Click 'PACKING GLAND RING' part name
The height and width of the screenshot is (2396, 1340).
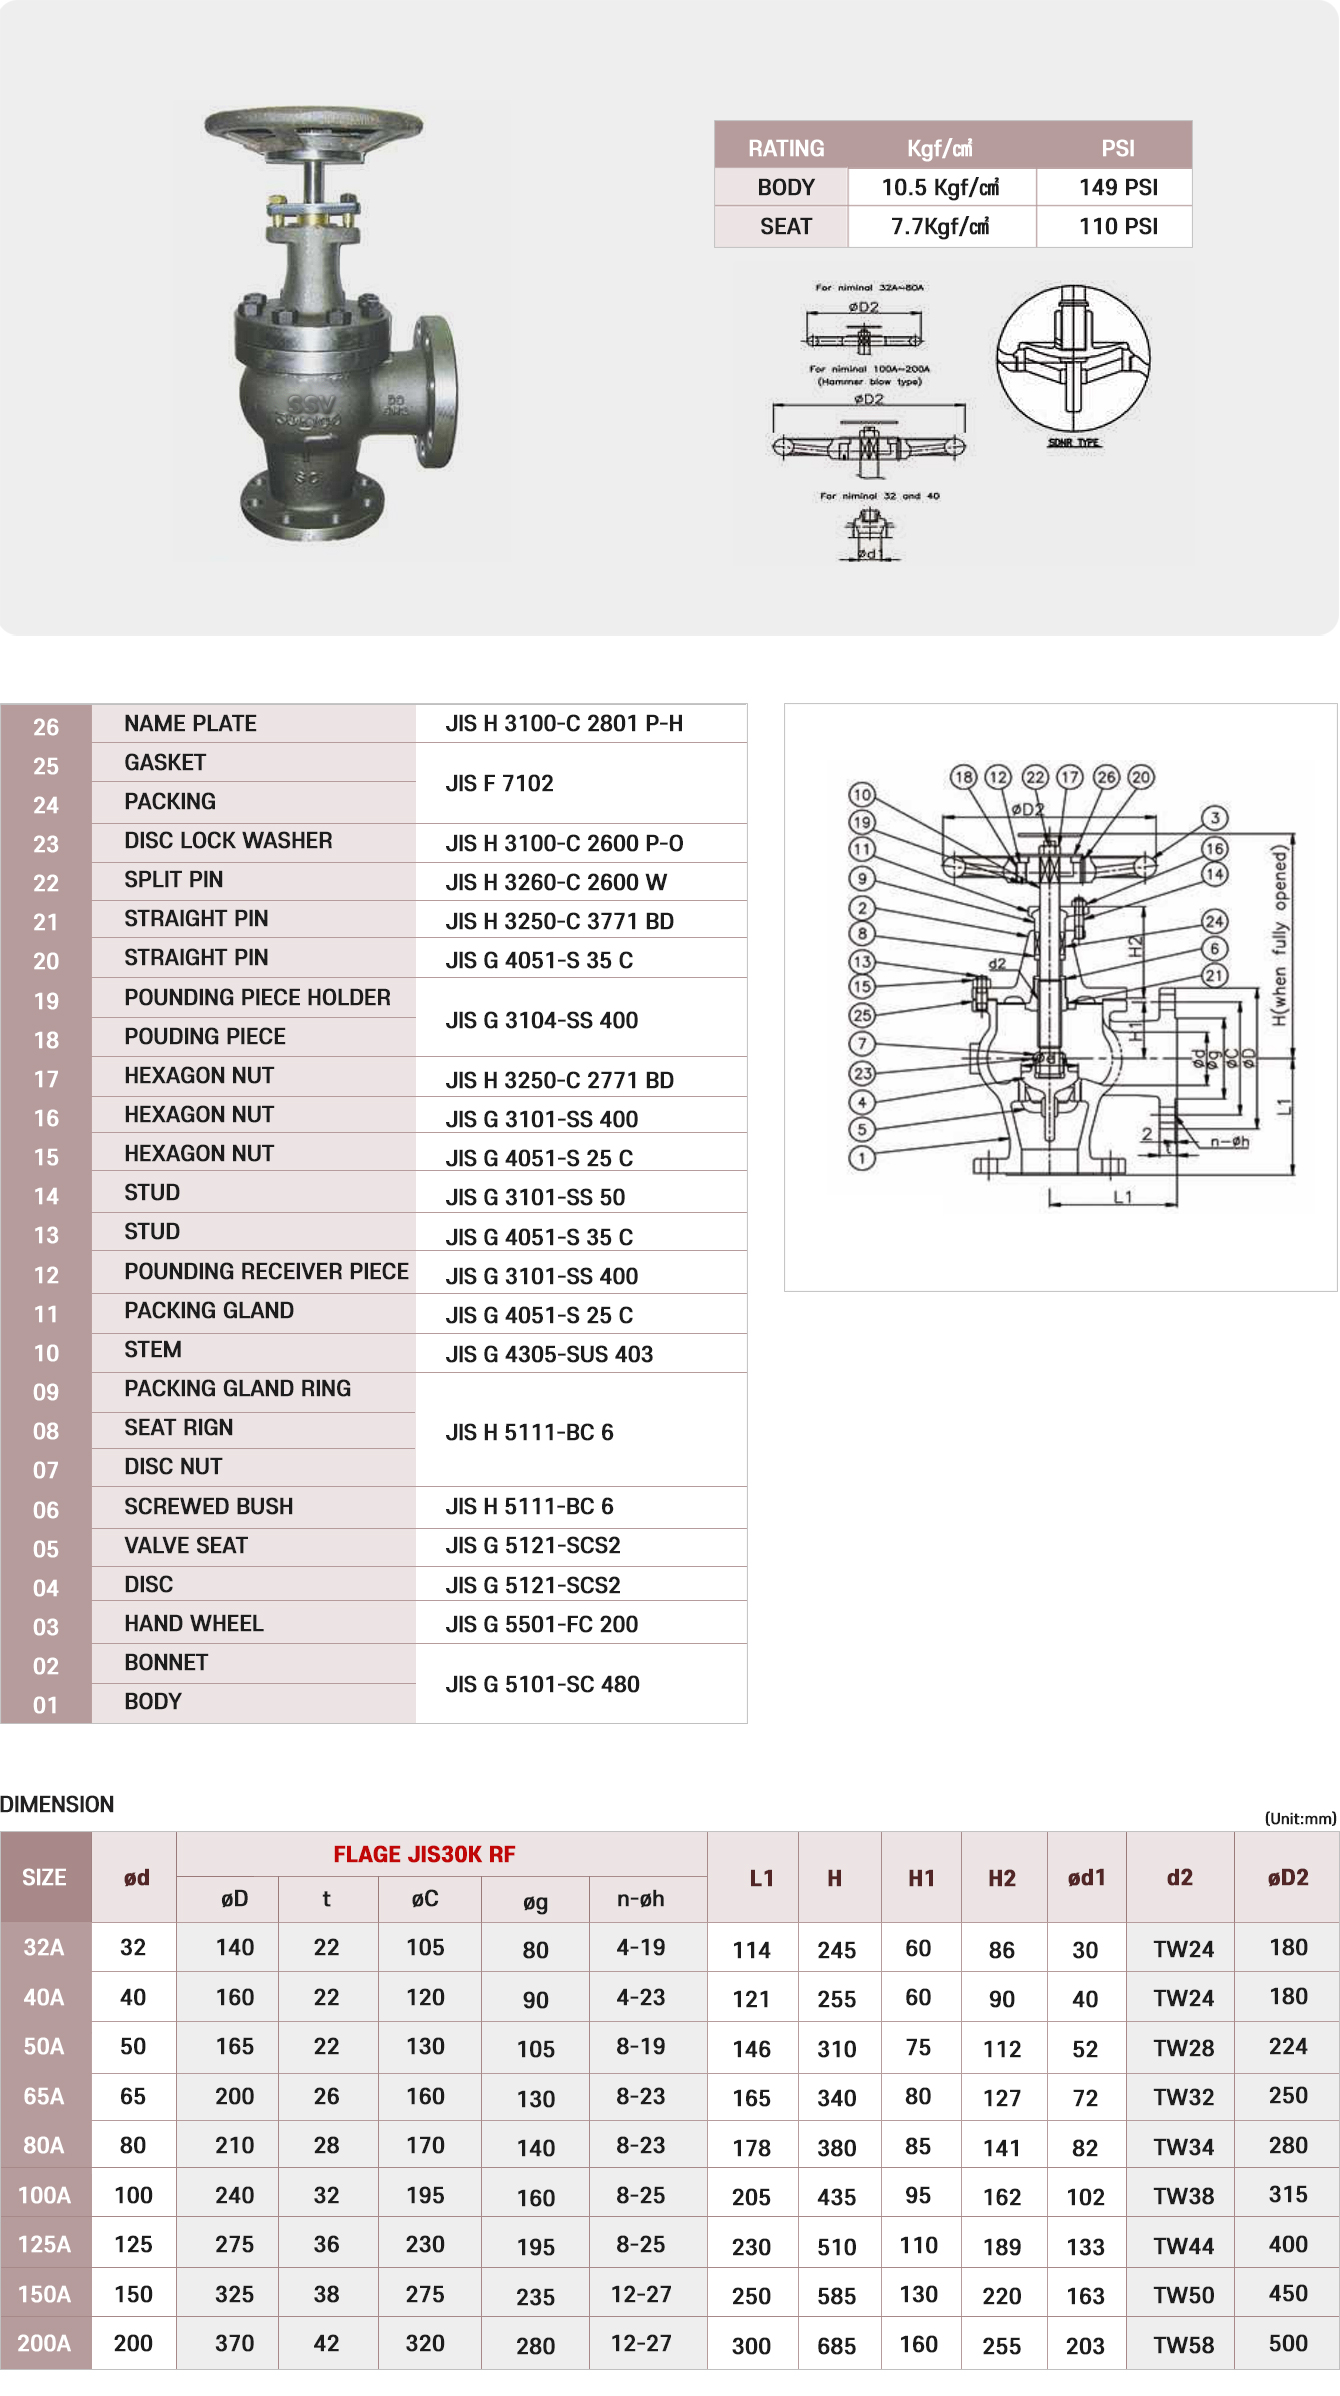[237, 1389]
